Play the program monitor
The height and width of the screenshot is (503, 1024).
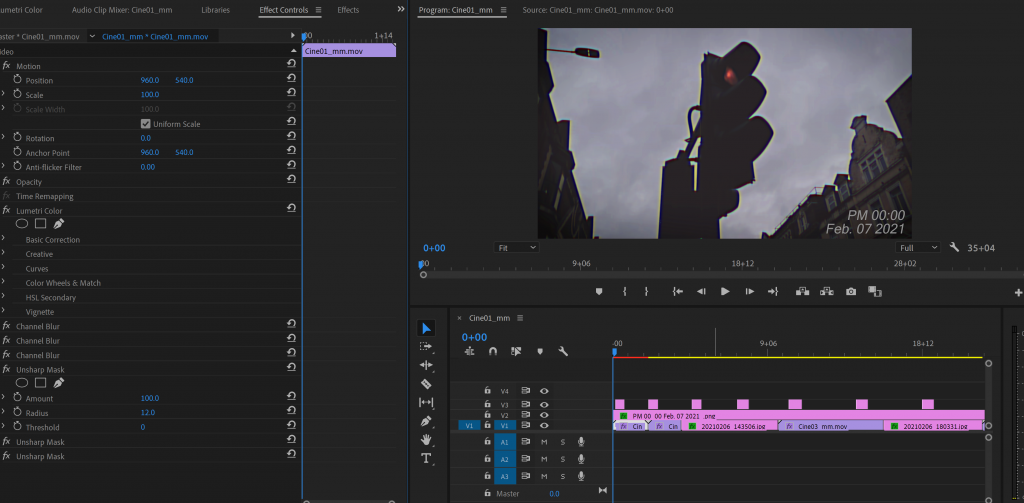pyautogui.click(x=725, y=292)
